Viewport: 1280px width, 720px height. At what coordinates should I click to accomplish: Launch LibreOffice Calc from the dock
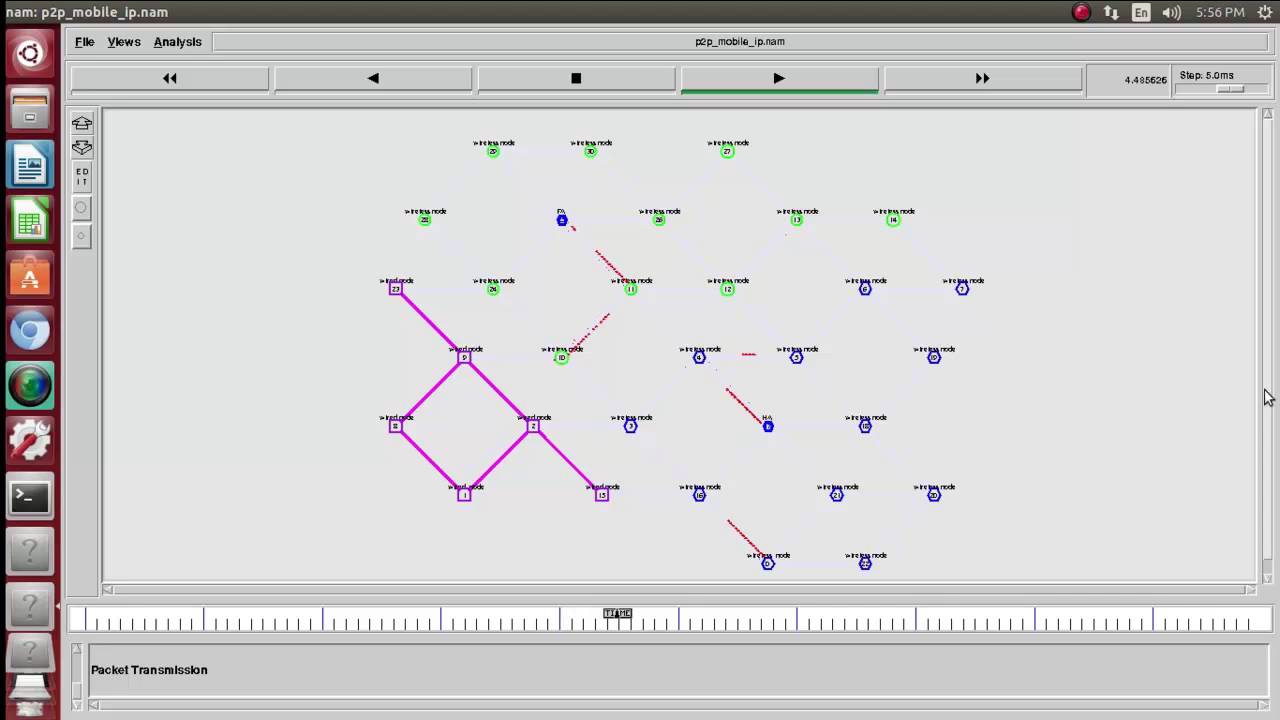tap(30, 221)
